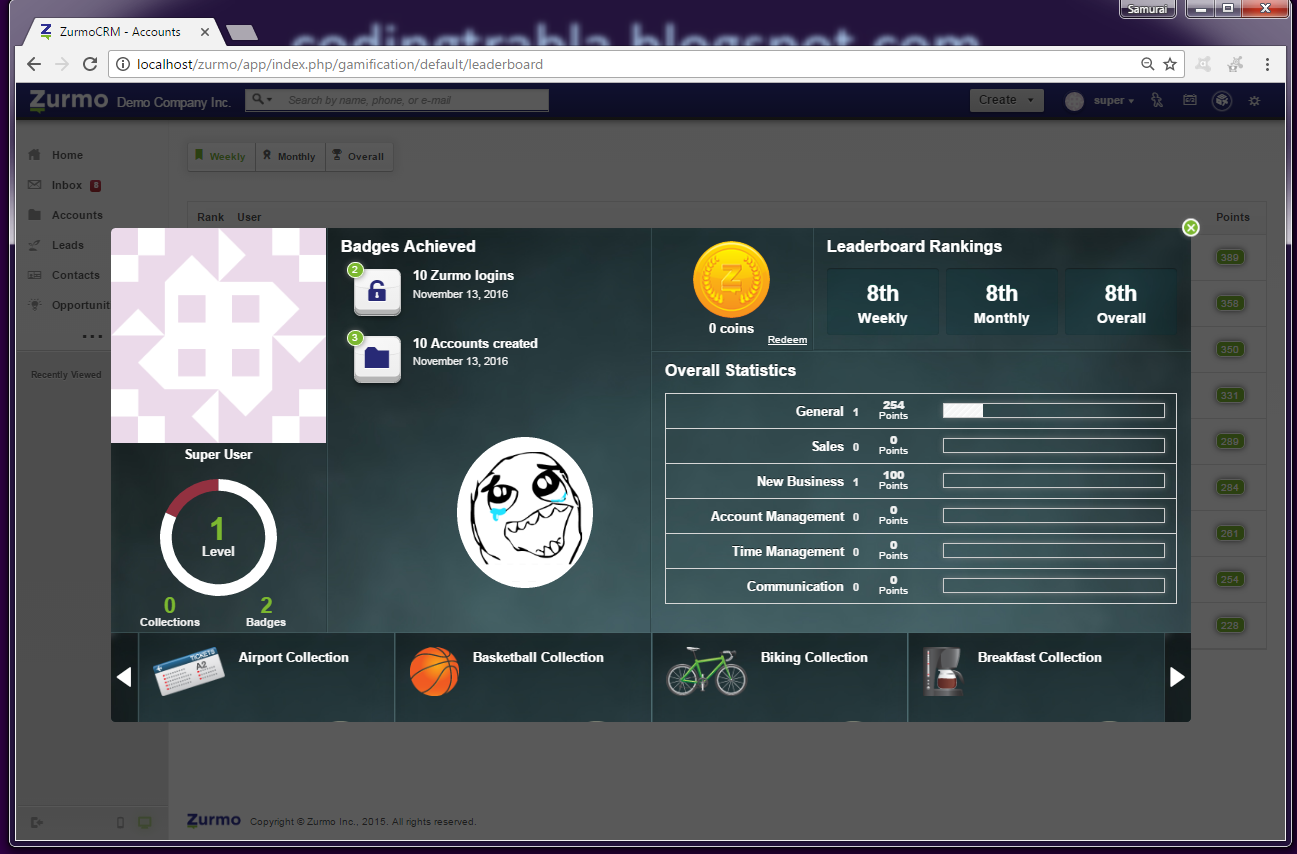Click the New Business points progress bar
Screen dimensions: 1297x854
click(1054, 481)
